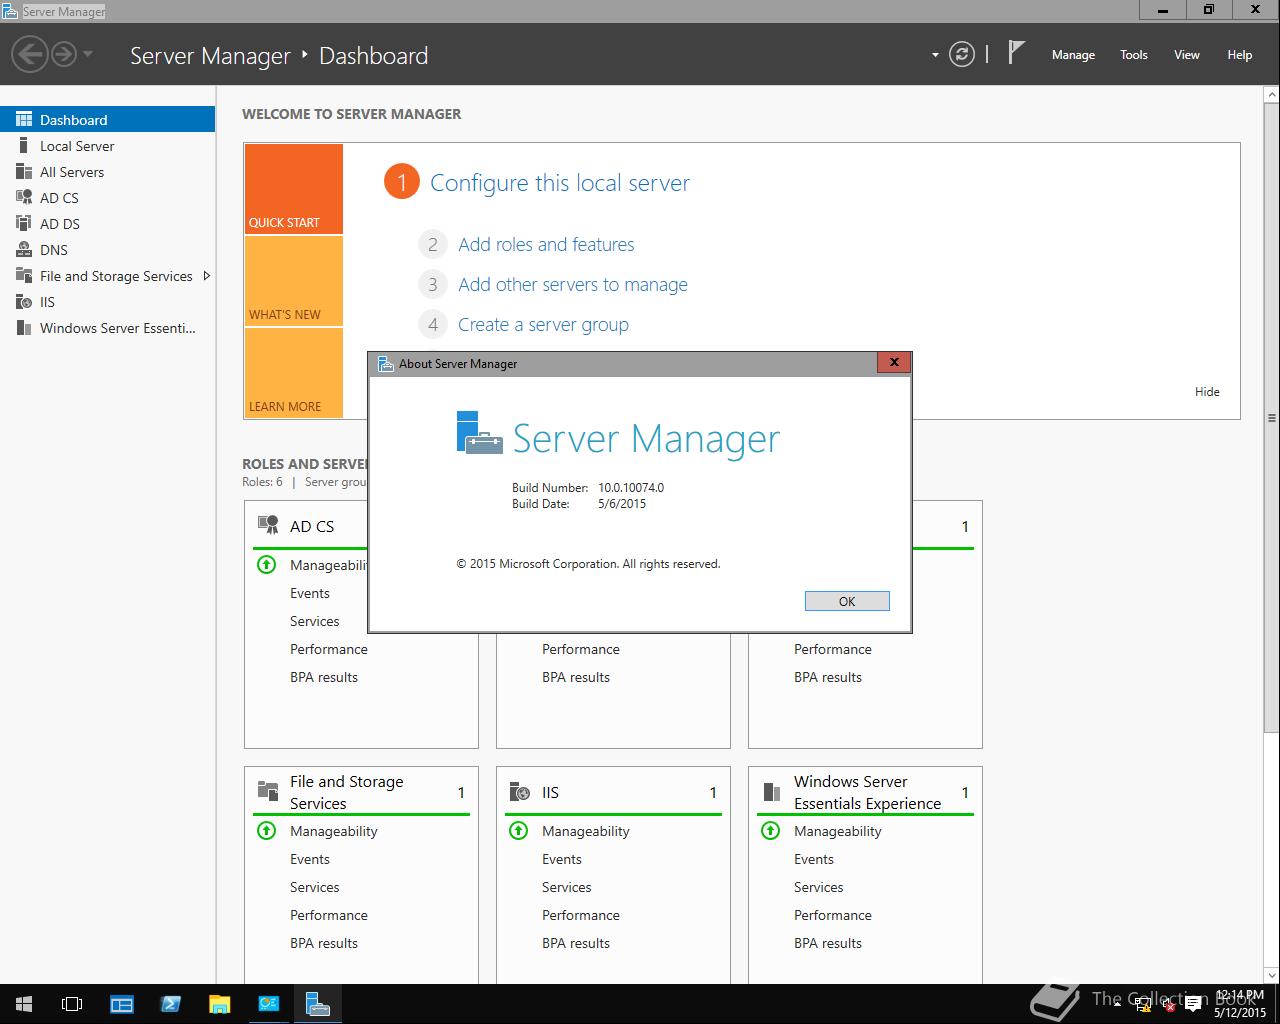
Task: Hide the welcome tile
Action: click(x=1207, y=391)
